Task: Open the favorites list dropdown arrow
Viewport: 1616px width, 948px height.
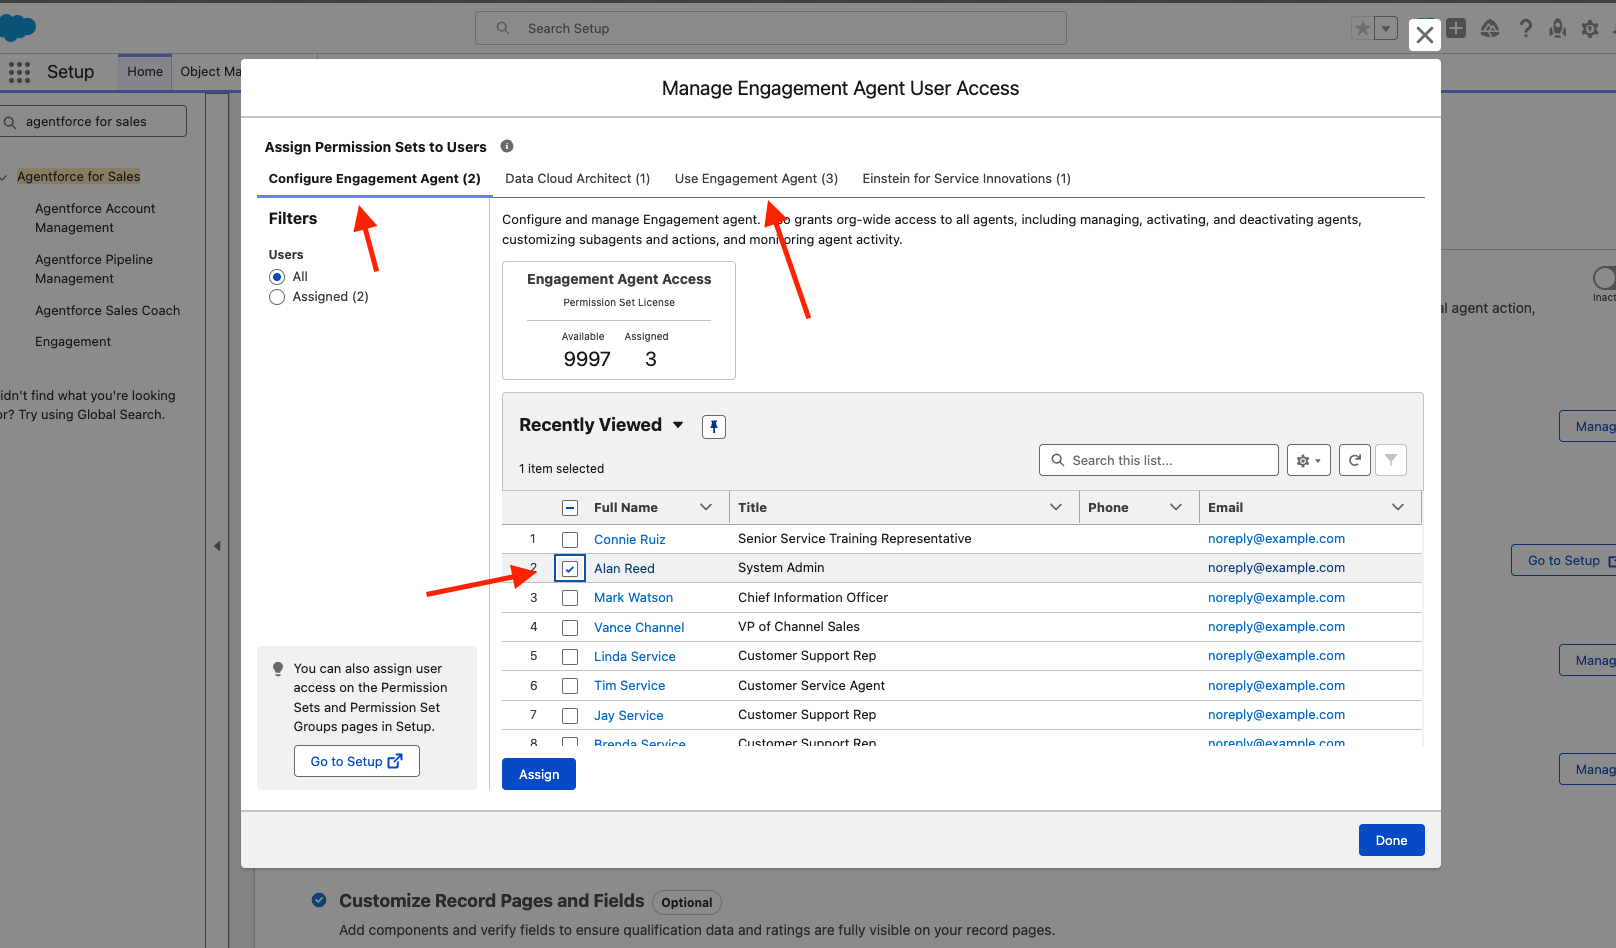Action: (x=1386, y=29)
